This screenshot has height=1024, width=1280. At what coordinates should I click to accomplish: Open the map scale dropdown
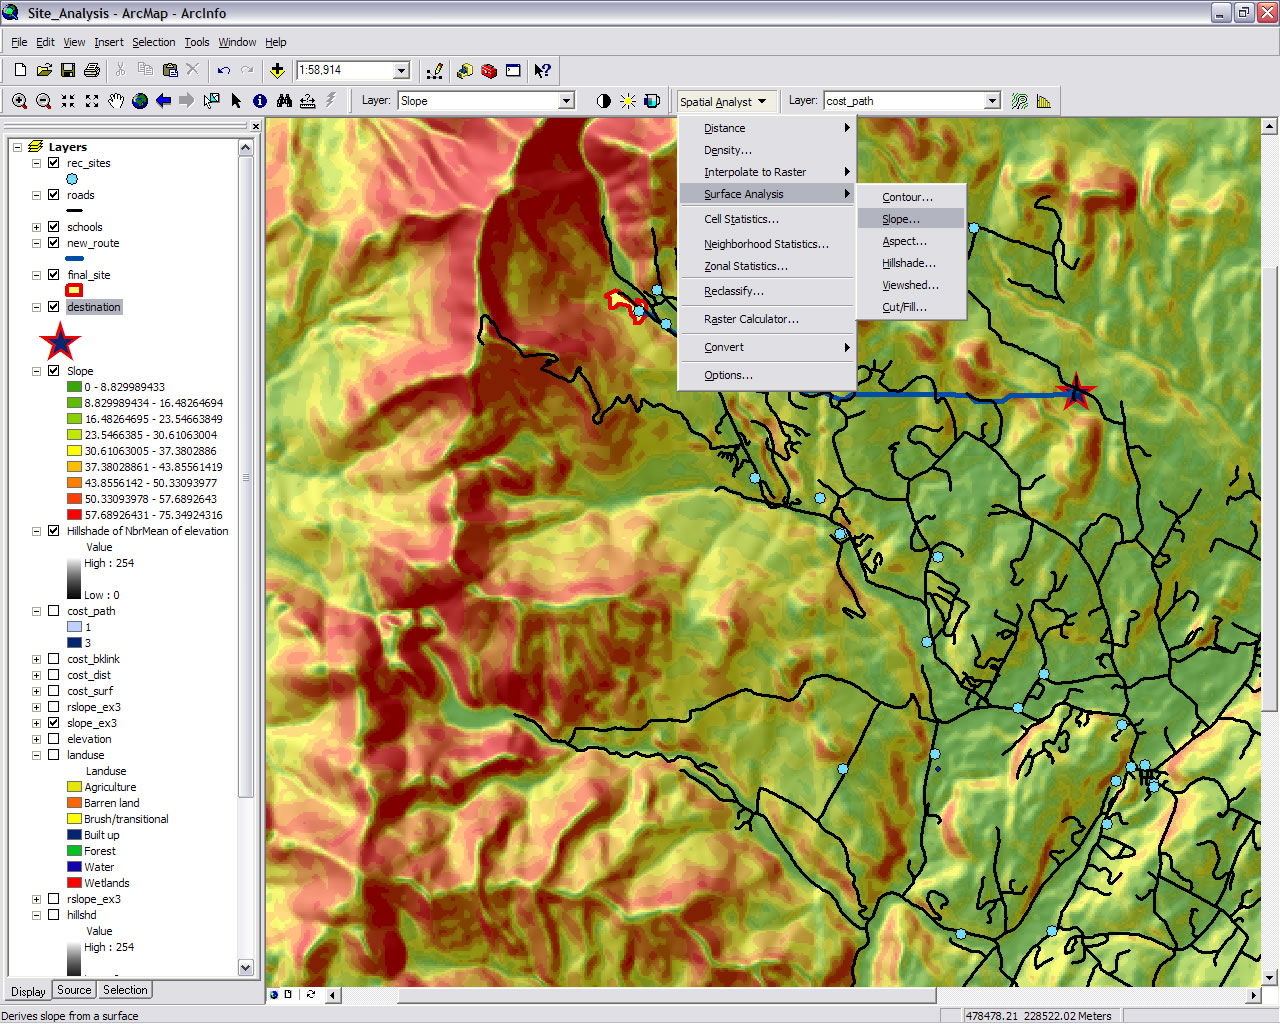point(401,70)
